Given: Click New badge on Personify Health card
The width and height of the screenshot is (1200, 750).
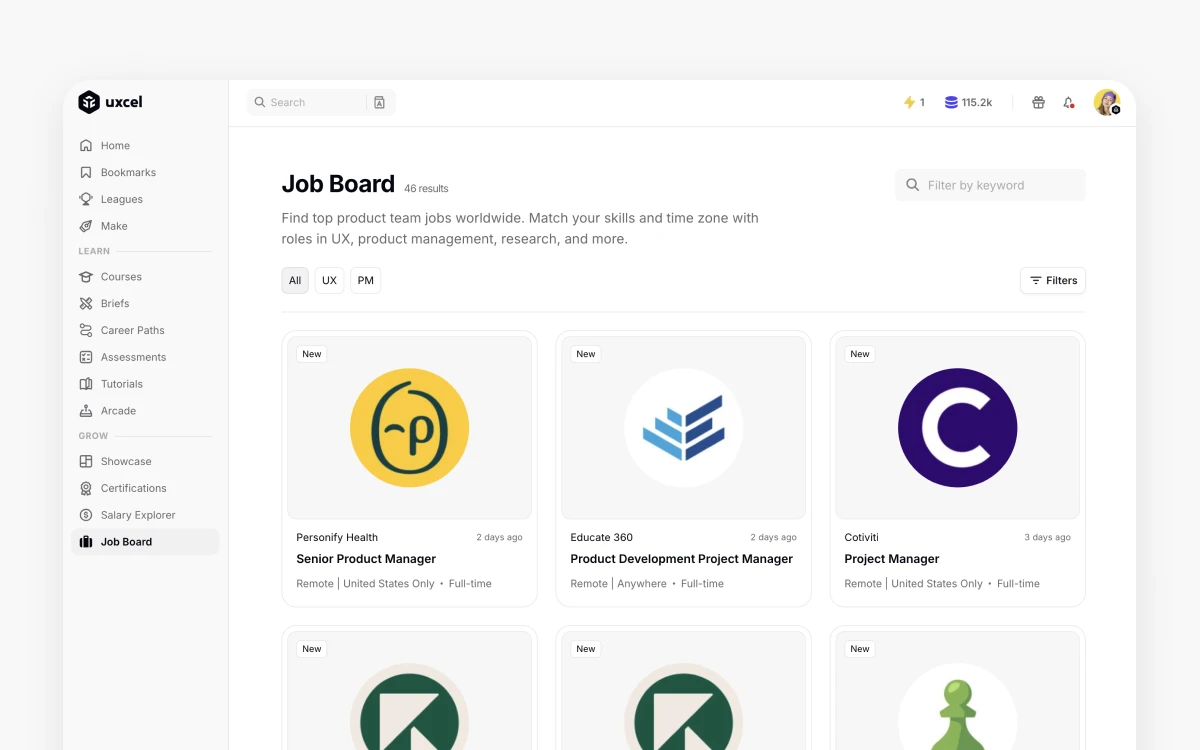Looking at the screenshot, I should (312, 354).
